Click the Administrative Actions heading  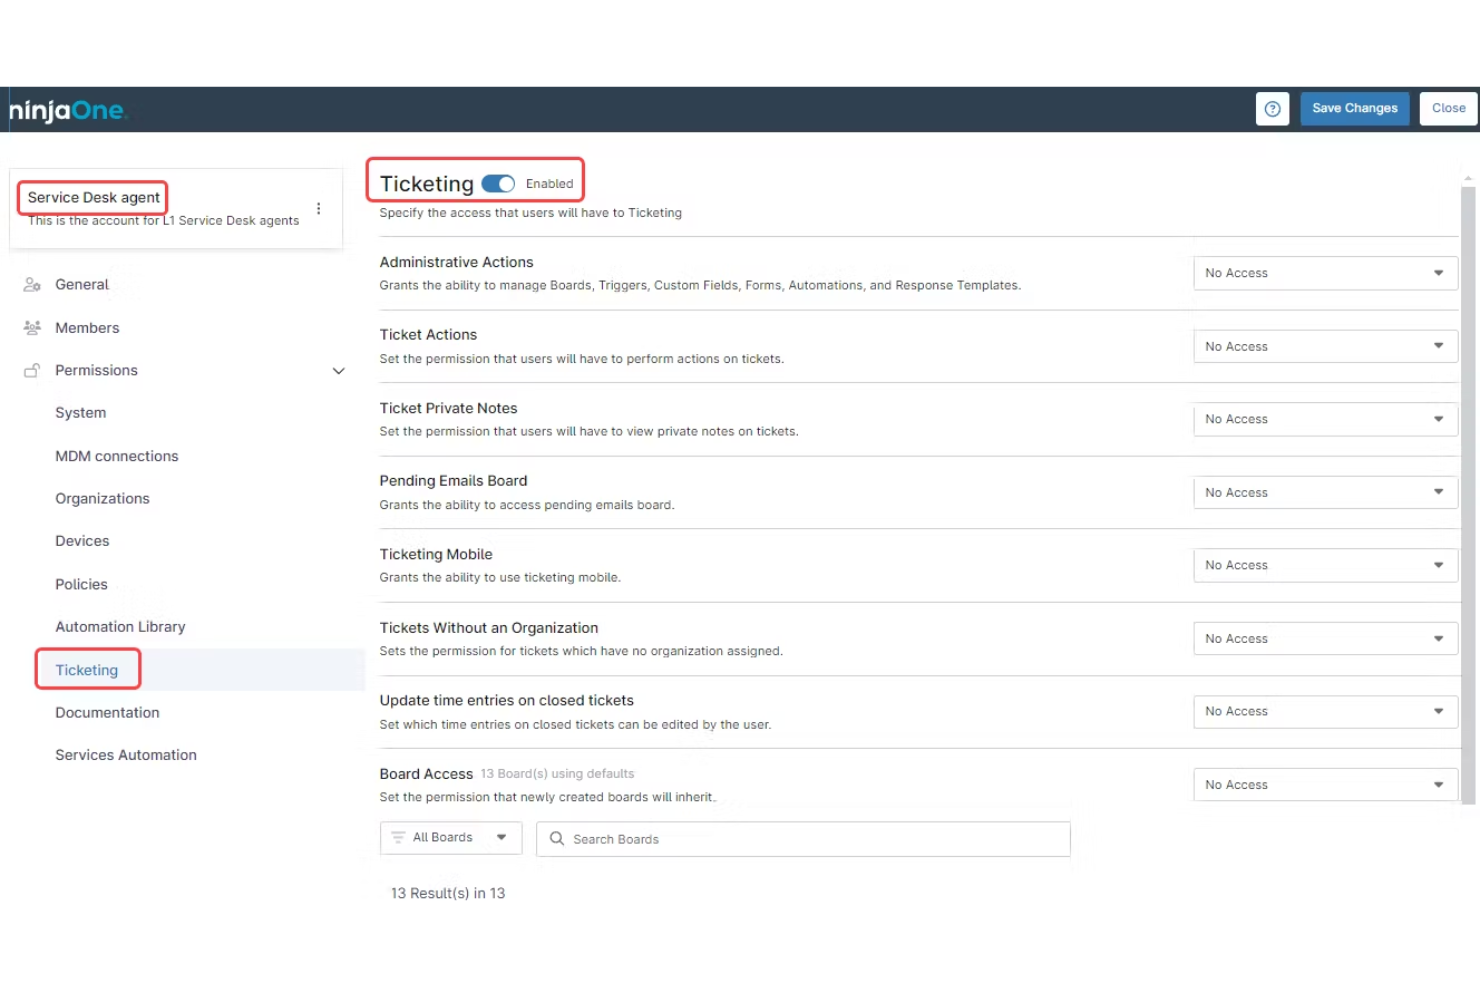point(456,262)
